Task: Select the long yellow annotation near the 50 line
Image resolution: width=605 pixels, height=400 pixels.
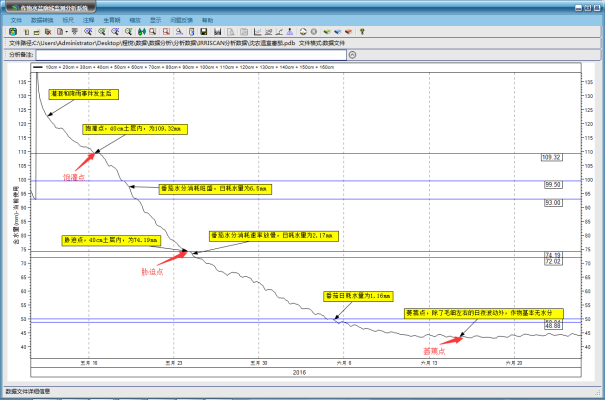Action: click(x=483, y=313)
